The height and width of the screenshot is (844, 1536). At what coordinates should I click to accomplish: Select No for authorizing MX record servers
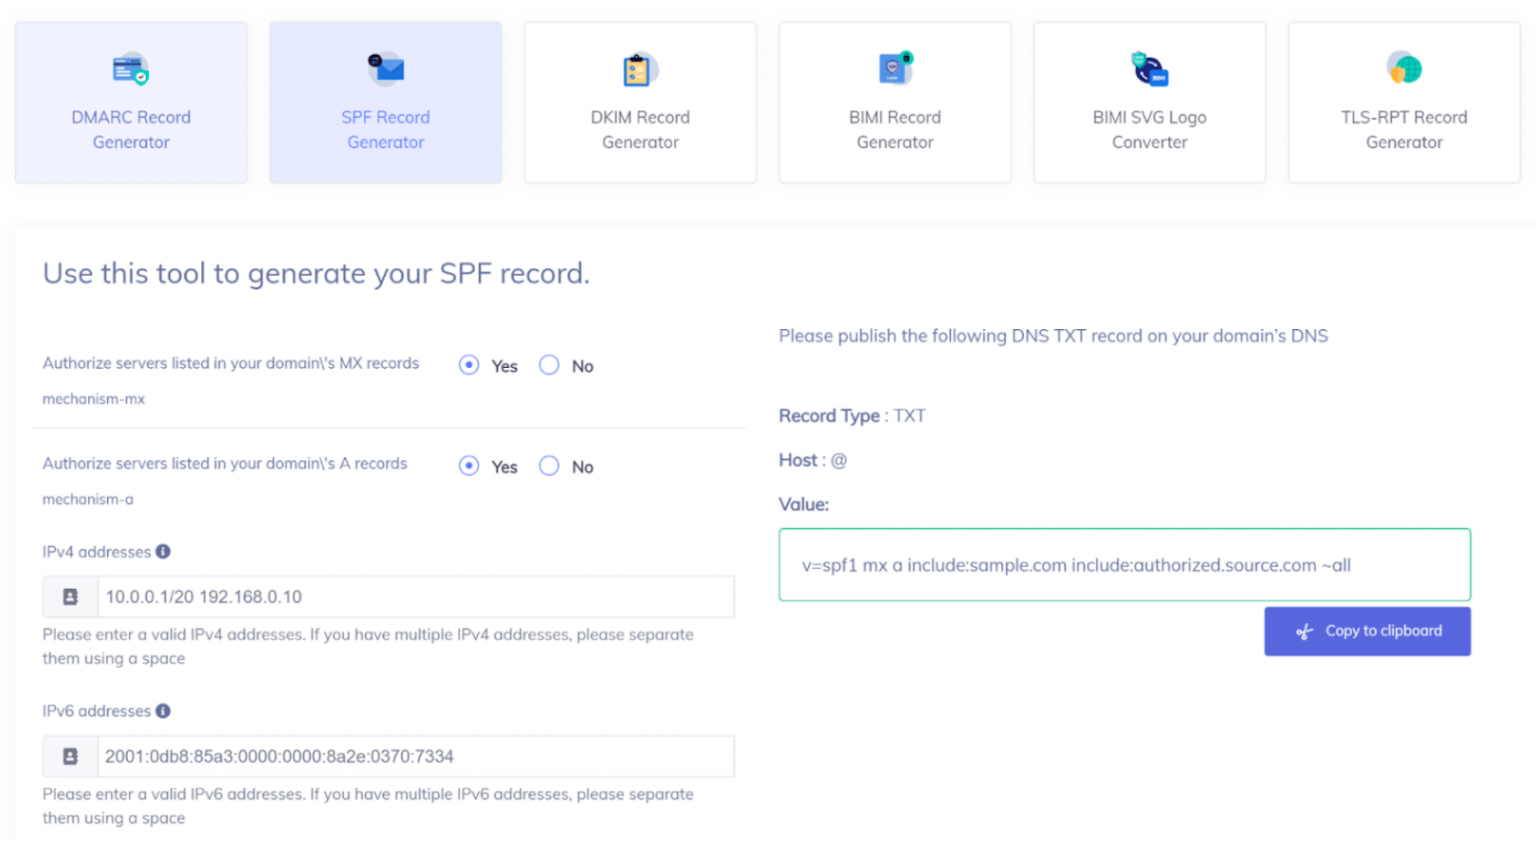coord(549,365)
